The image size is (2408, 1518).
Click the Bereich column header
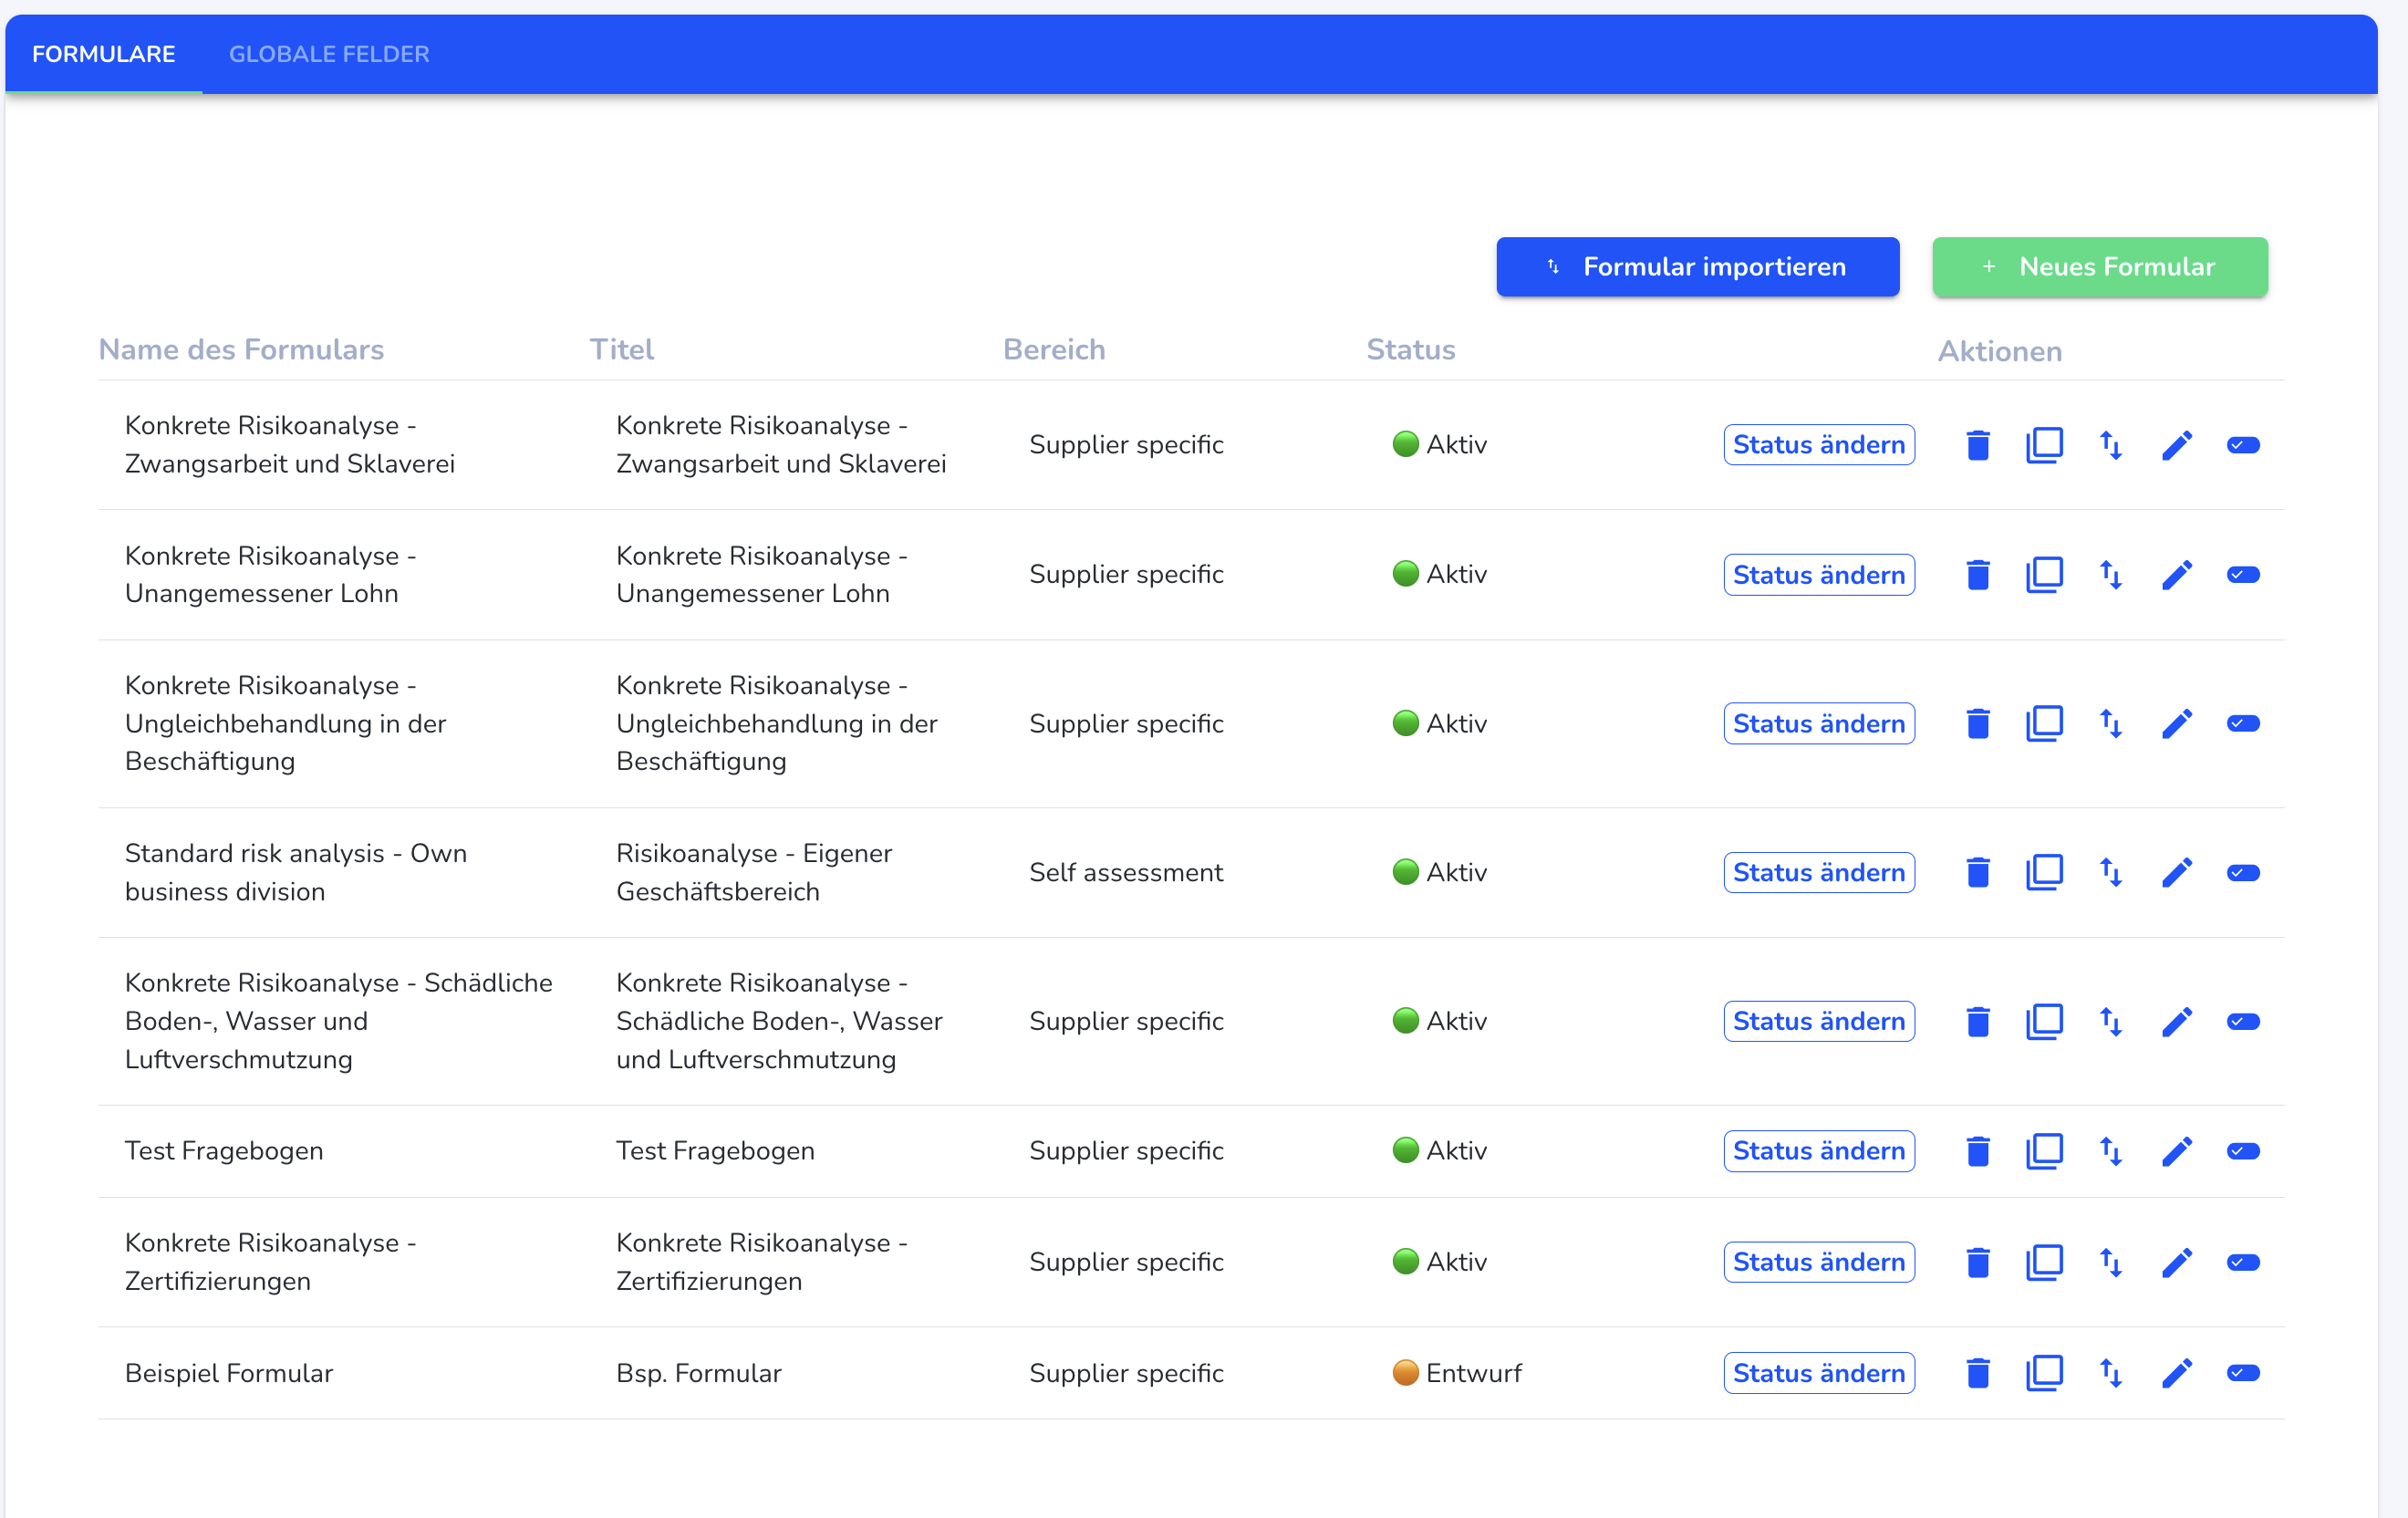click(1054, 349)
